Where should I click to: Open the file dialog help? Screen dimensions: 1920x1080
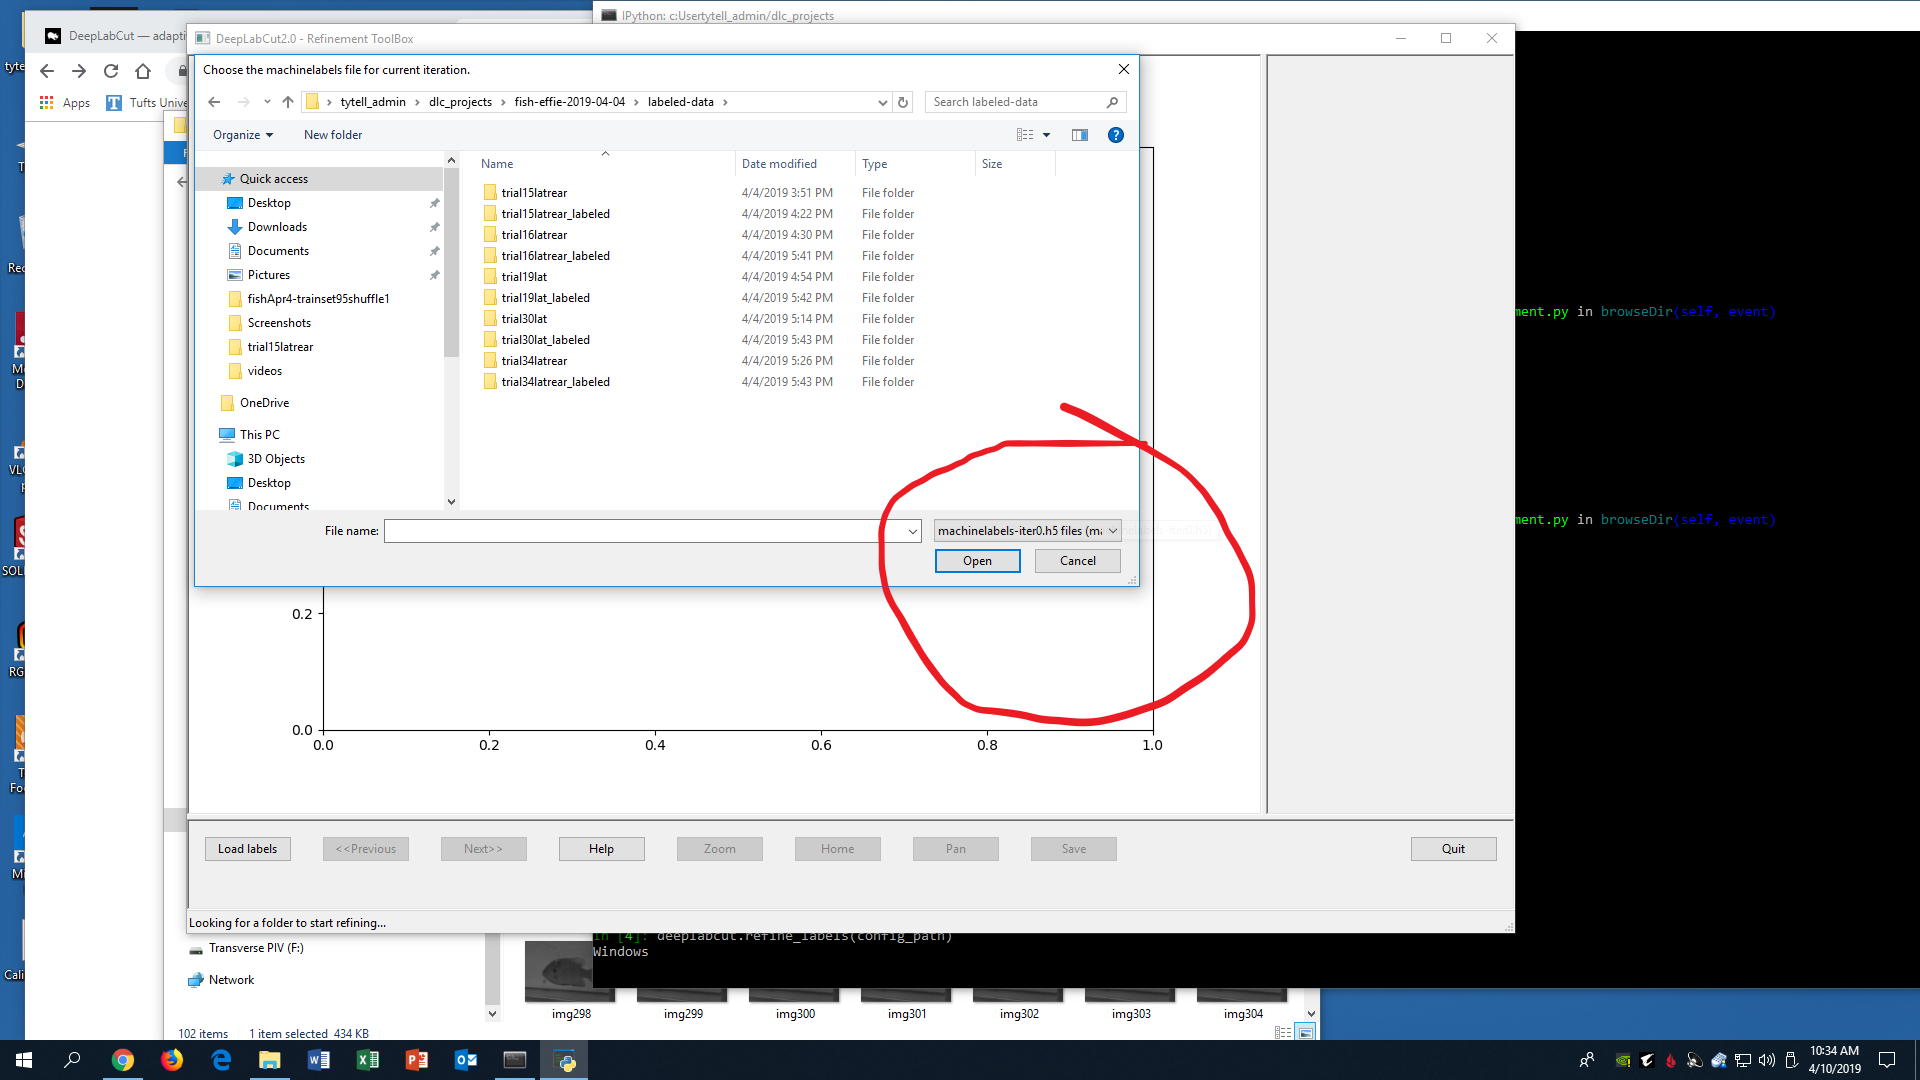pos(1115,134)
